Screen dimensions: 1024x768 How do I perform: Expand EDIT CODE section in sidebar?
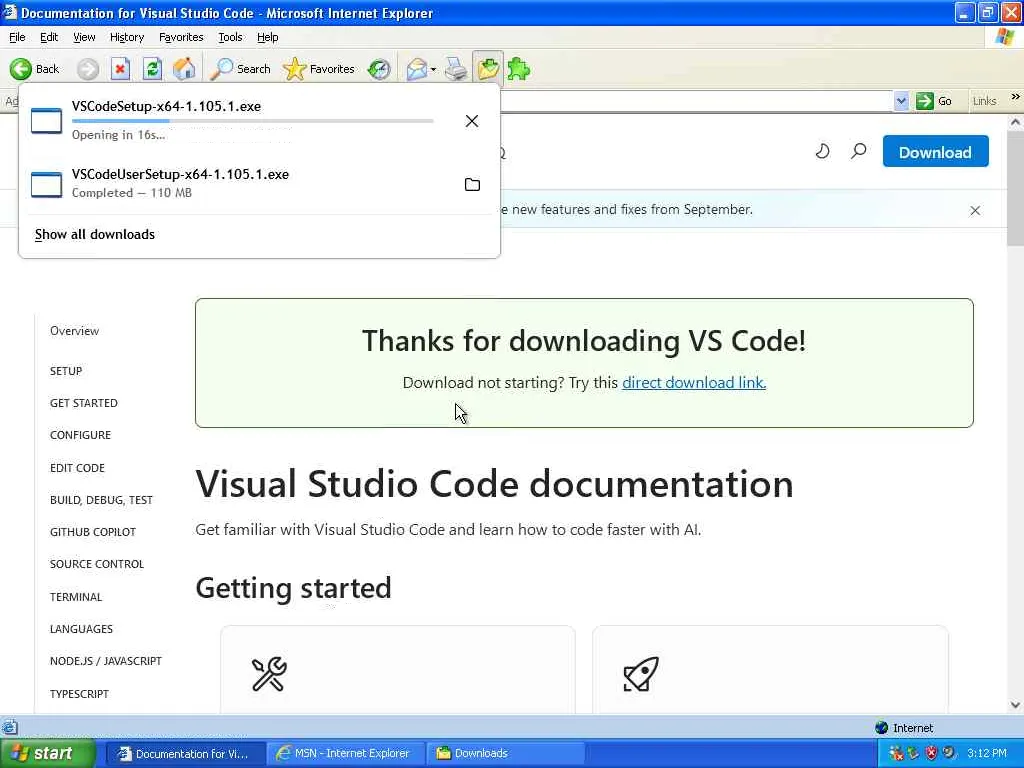pos(77,468)
